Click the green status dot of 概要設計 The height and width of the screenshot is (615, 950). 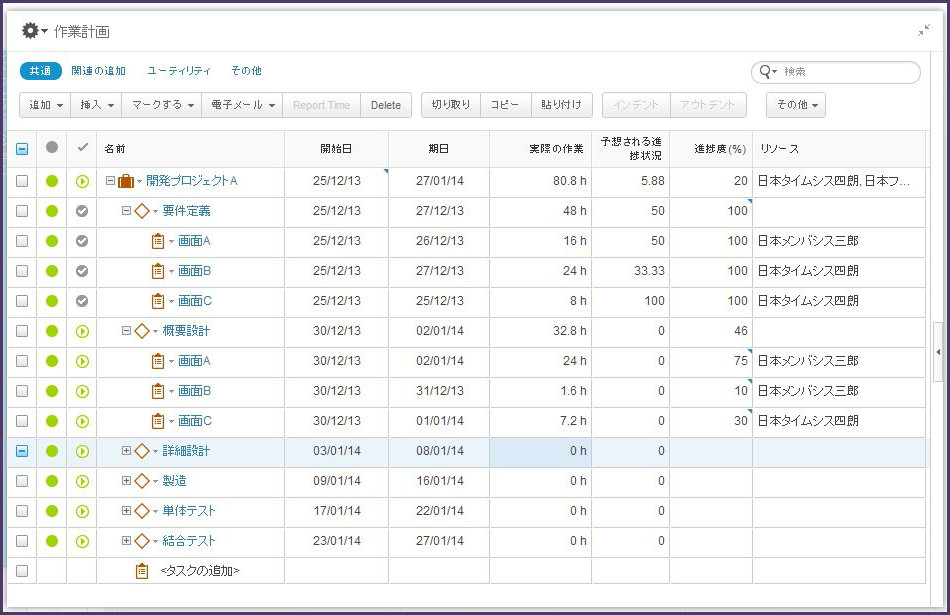point(52,331)
